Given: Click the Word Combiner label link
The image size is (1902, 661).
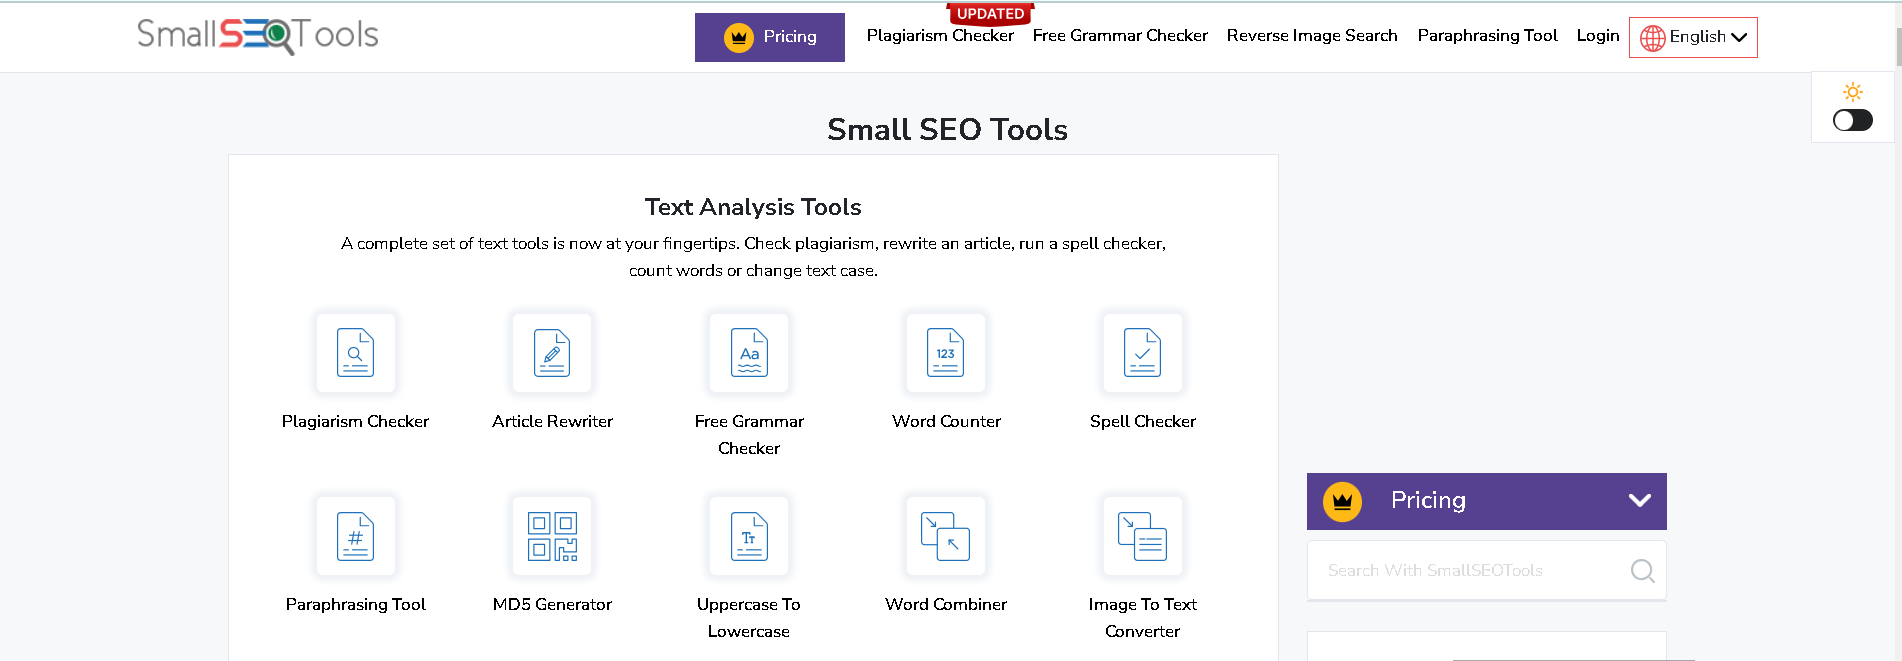Looking at the screenshot, I should pyautogui.click(x=946, y=604).
